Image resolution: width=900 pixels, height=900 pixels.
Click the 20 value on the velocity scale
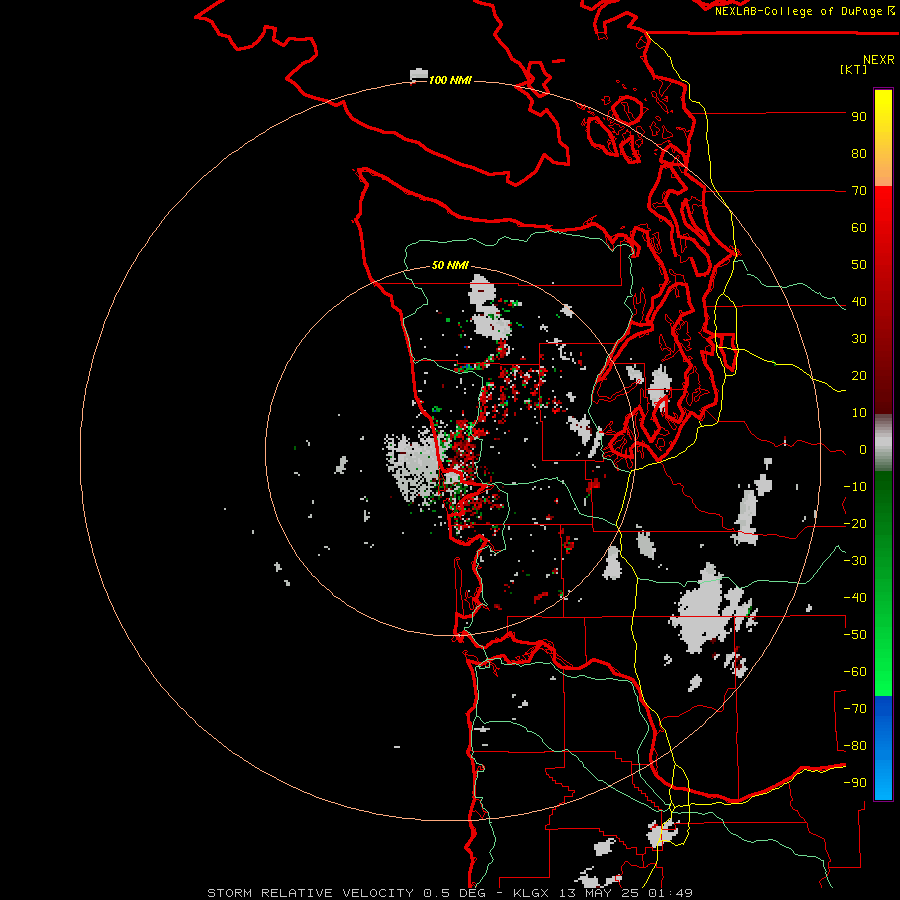[859, 376]
